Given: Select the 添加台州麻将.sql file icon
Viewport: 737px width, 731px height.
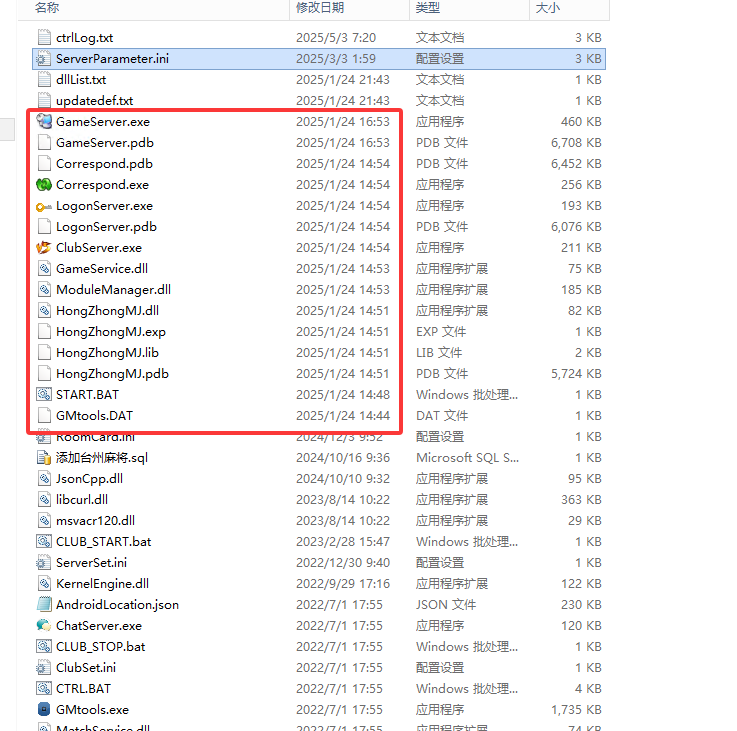Looking at the screenshot, I should [43, 457].
